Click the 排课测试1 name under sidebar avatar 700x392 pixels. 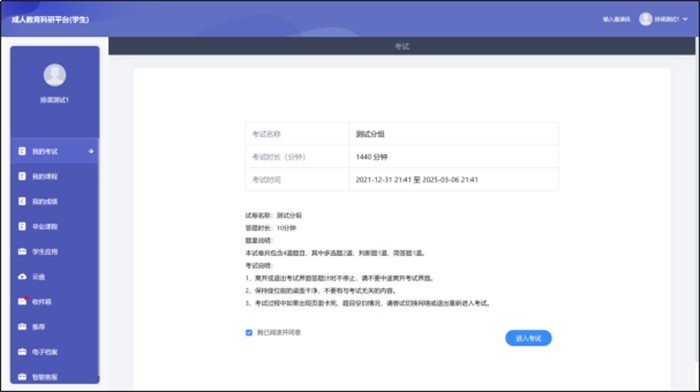coord(54,100)
